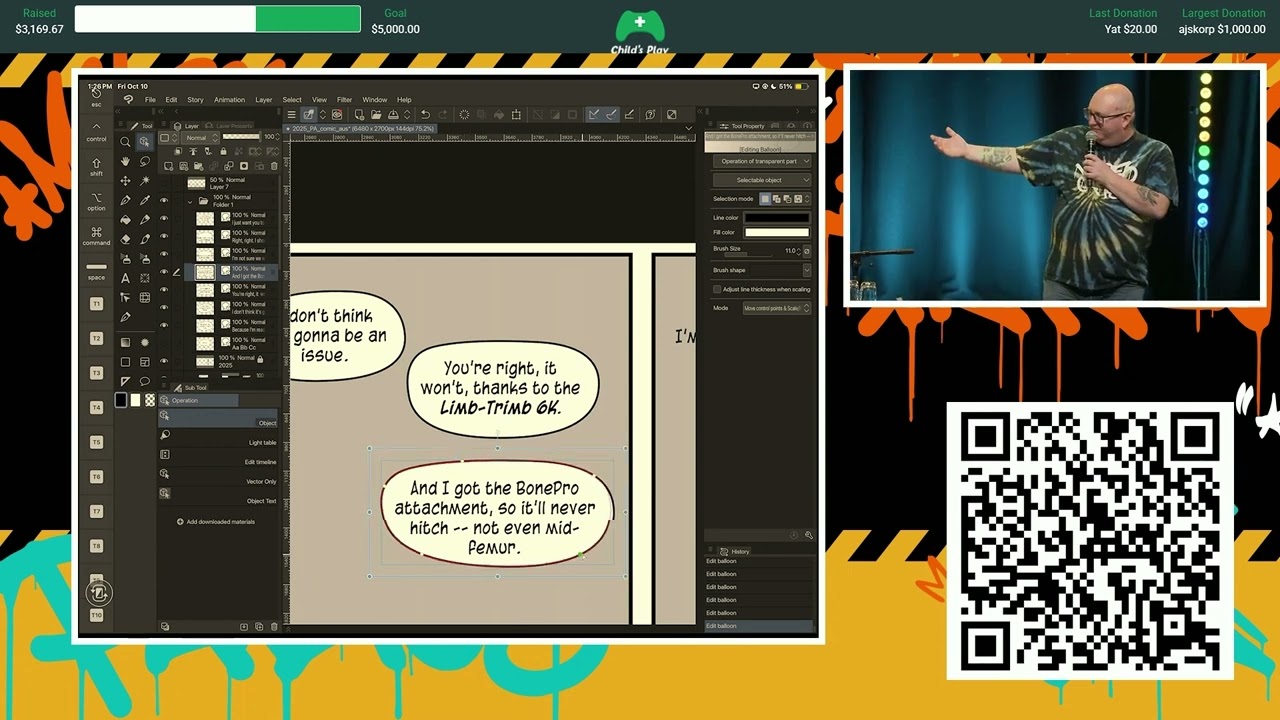Open the hamburger menu in command bar
This screenshot has height=720, width=1280.
(x=291, y=115)
